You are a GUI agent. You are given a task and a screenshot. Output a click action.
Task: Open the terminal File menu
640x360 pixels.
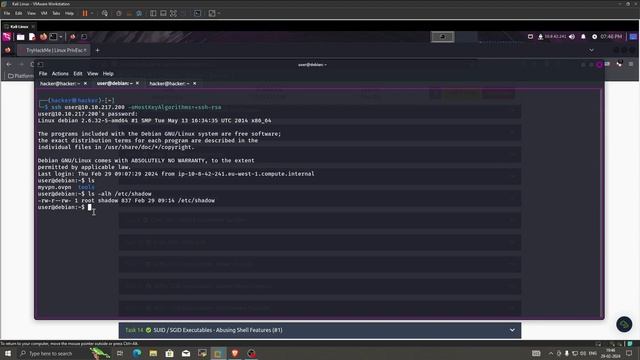[x=43, y=73]
